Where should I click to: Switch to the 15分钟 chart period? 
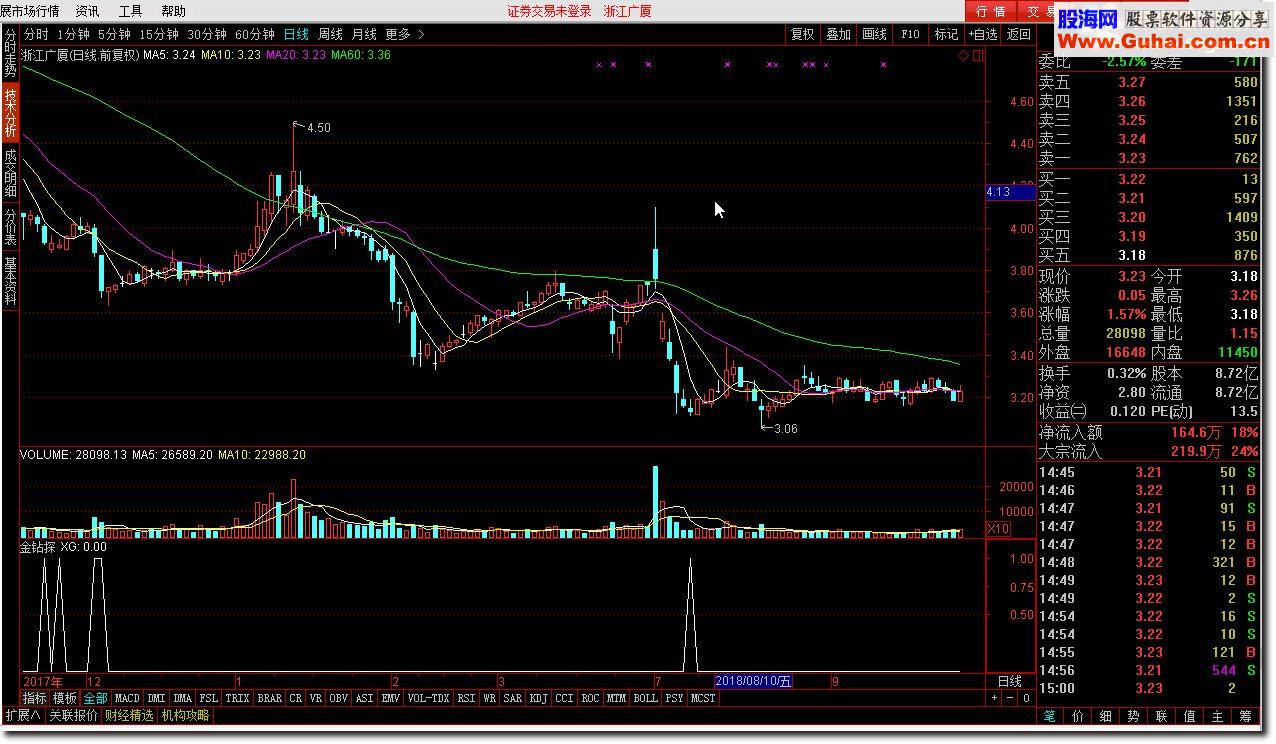159,34
